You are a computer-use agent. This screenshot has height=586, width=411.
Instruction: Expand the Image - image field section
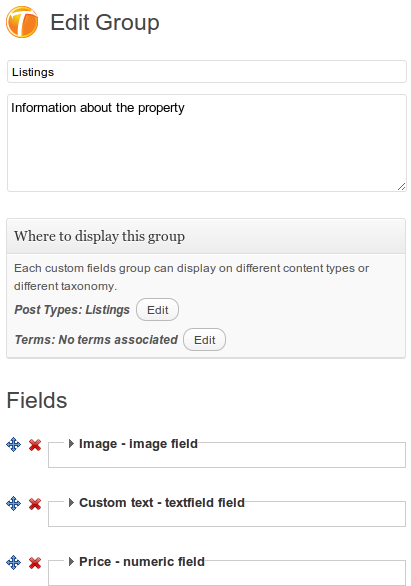coord(71,444)
